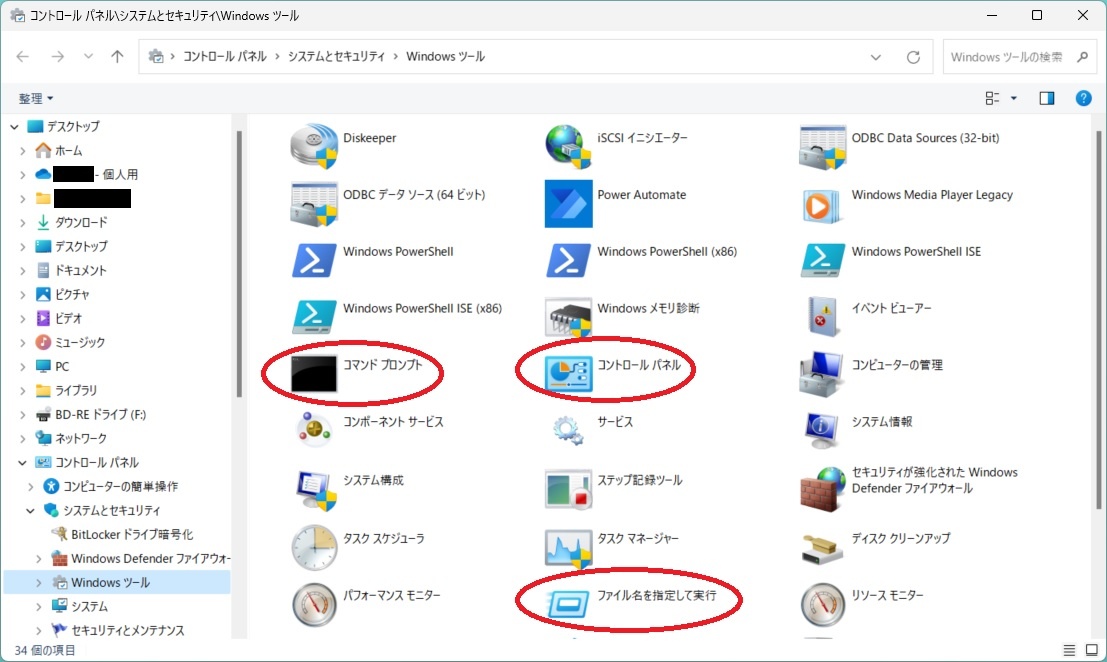Open iSCSI イニシエーター icon

(568, 146)
